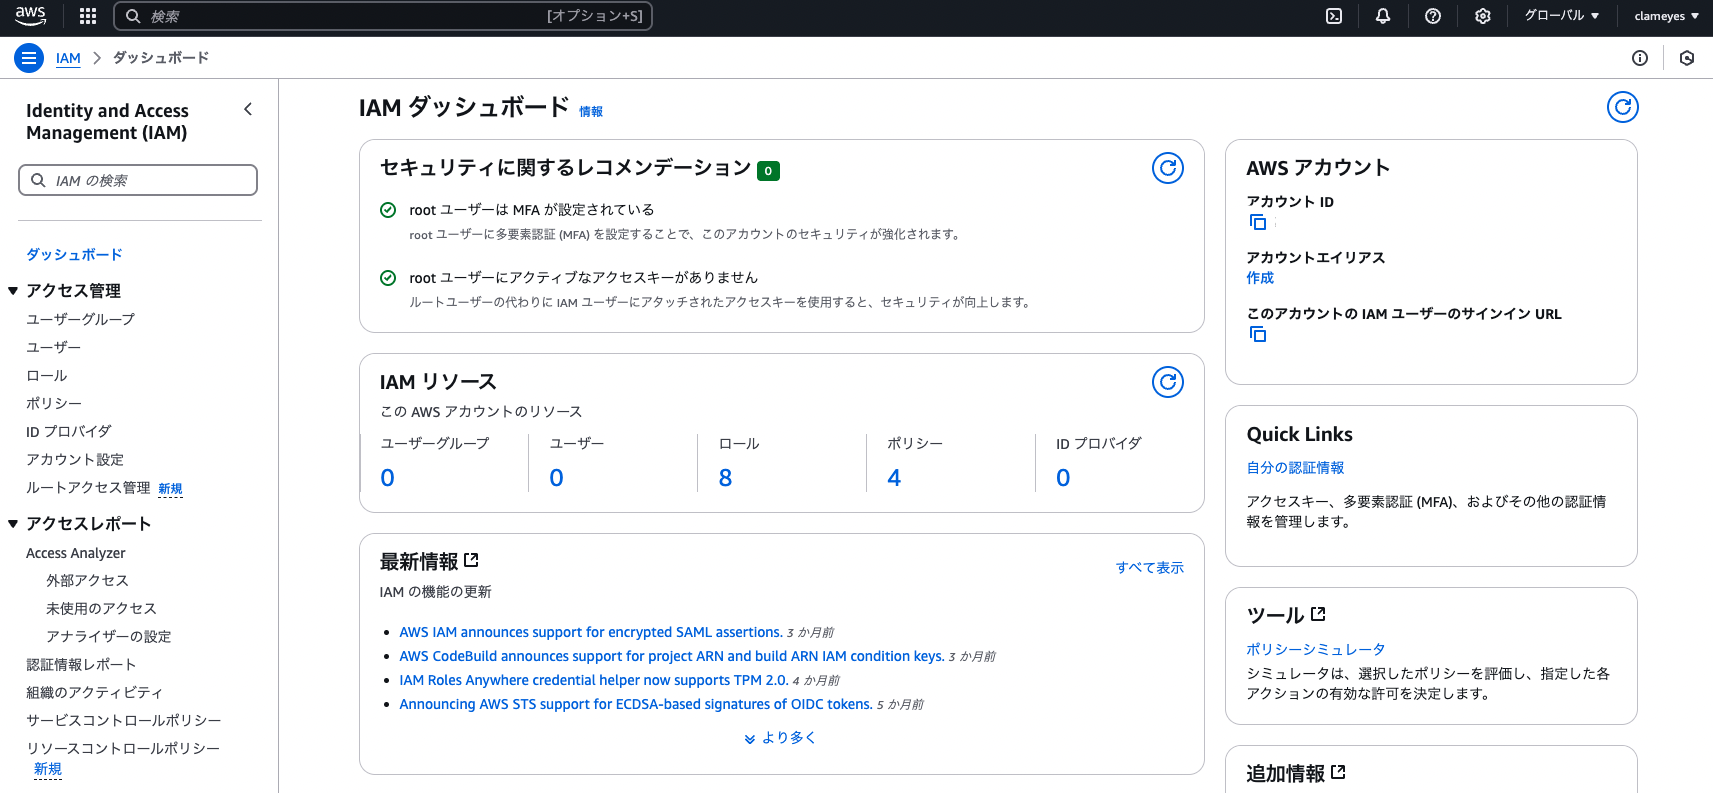Open the STS ECDSA OIDC tokens announcement
This screenshot has width=1713, height=793.
click(x=636, y=704)
